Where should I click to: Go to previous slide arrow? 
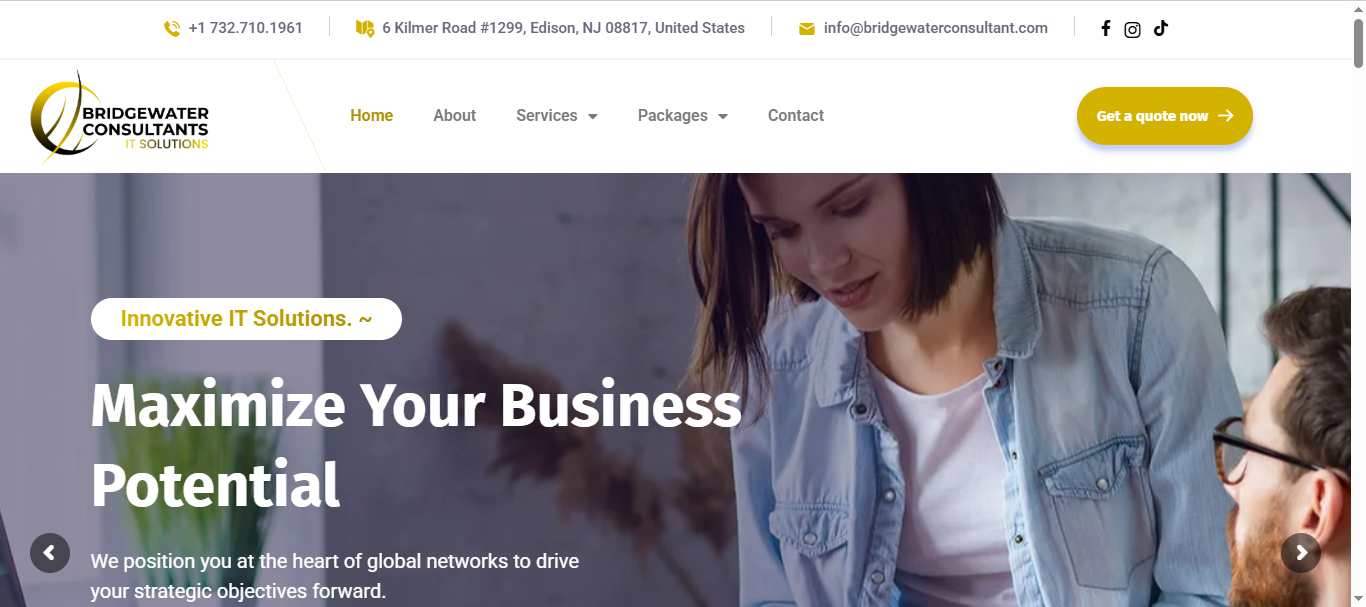[50, 552]
